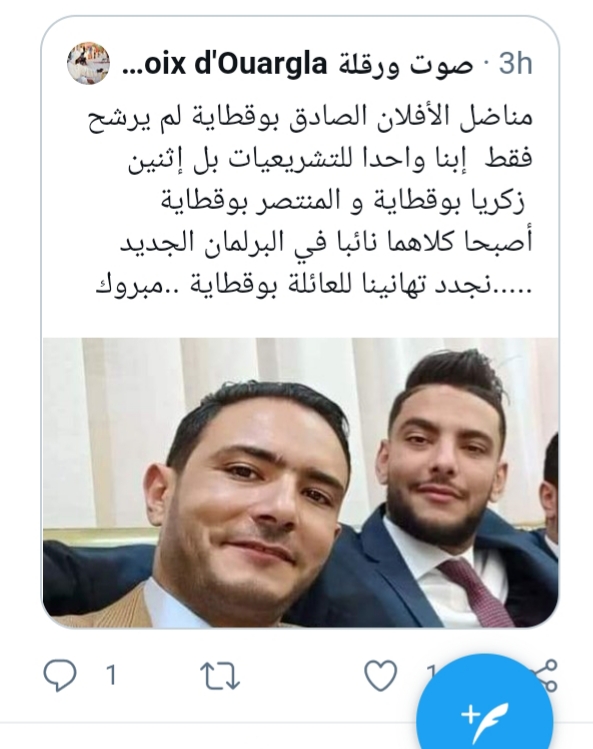Select the text line naming زكريا بوقطاية
Image resolution: width=593 pixels, height=749 pixels.
pos(342,201)
